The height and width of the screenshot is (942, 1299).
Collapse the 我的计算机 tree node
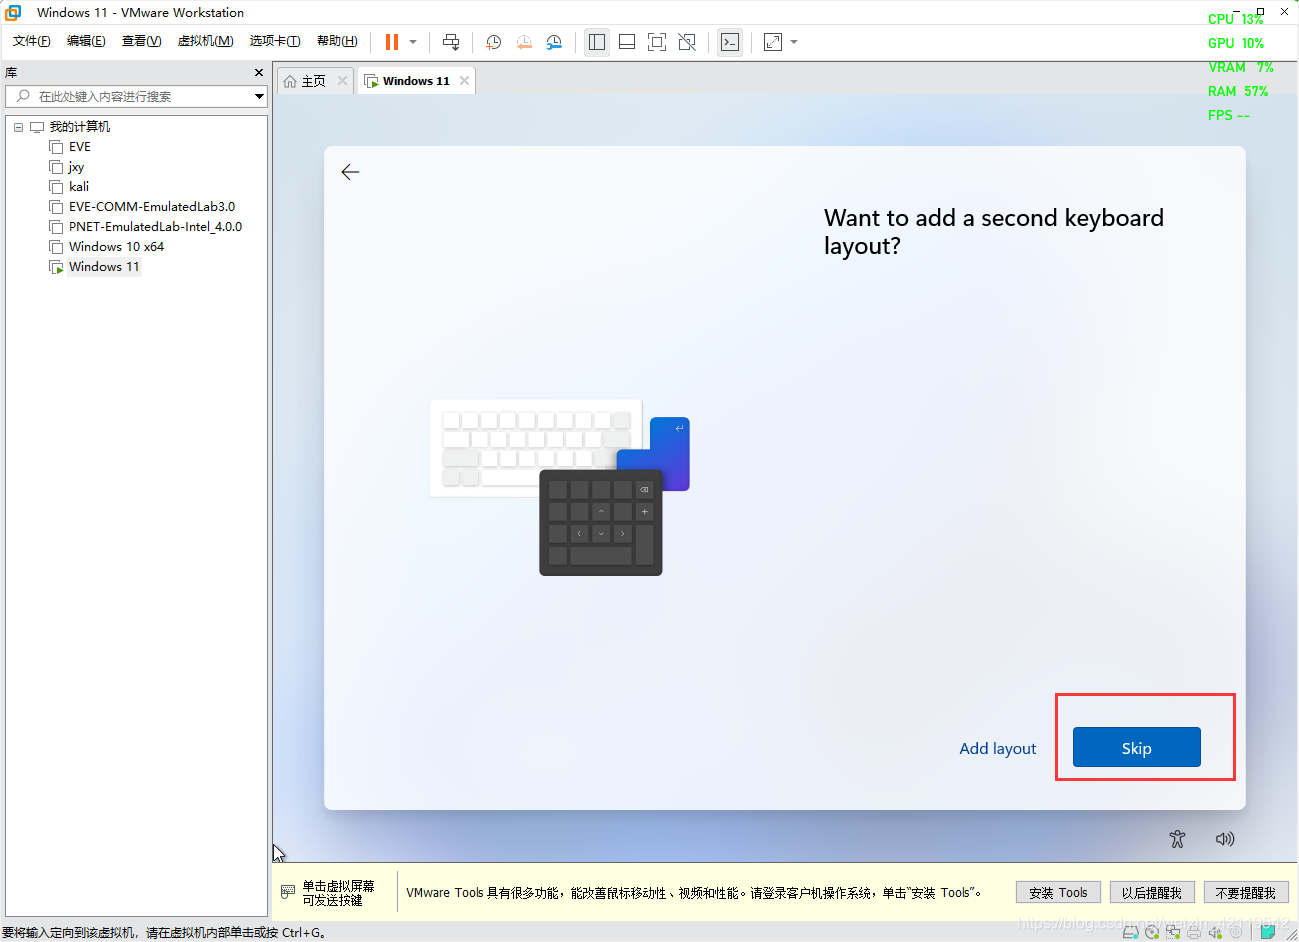(x=18, y=127)
